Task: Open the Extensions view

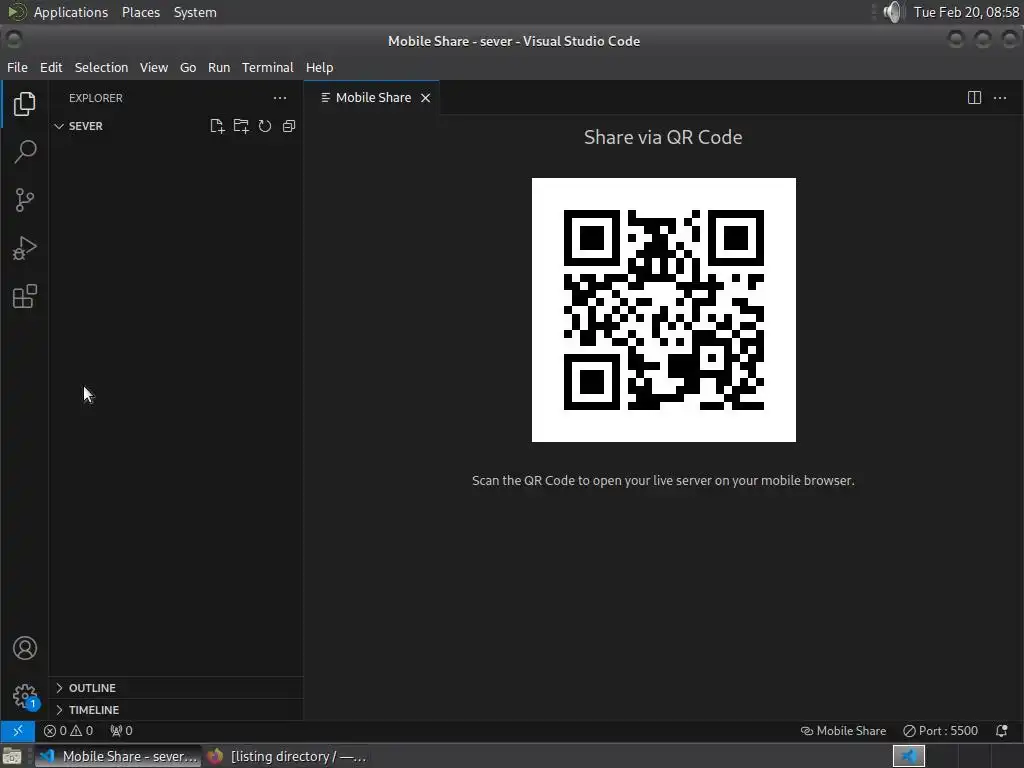Action: tap(24, 296)
